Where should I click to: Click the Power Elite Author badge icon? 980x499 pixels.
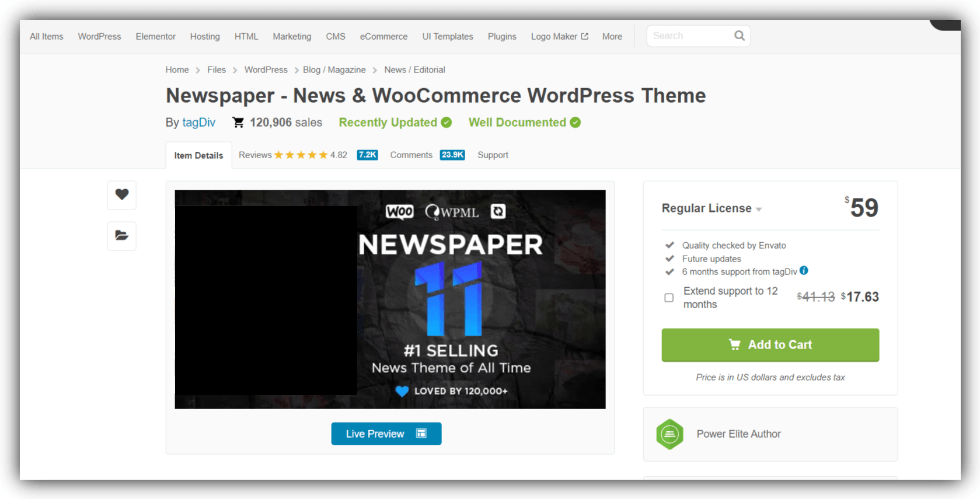[x=669, y=434]
